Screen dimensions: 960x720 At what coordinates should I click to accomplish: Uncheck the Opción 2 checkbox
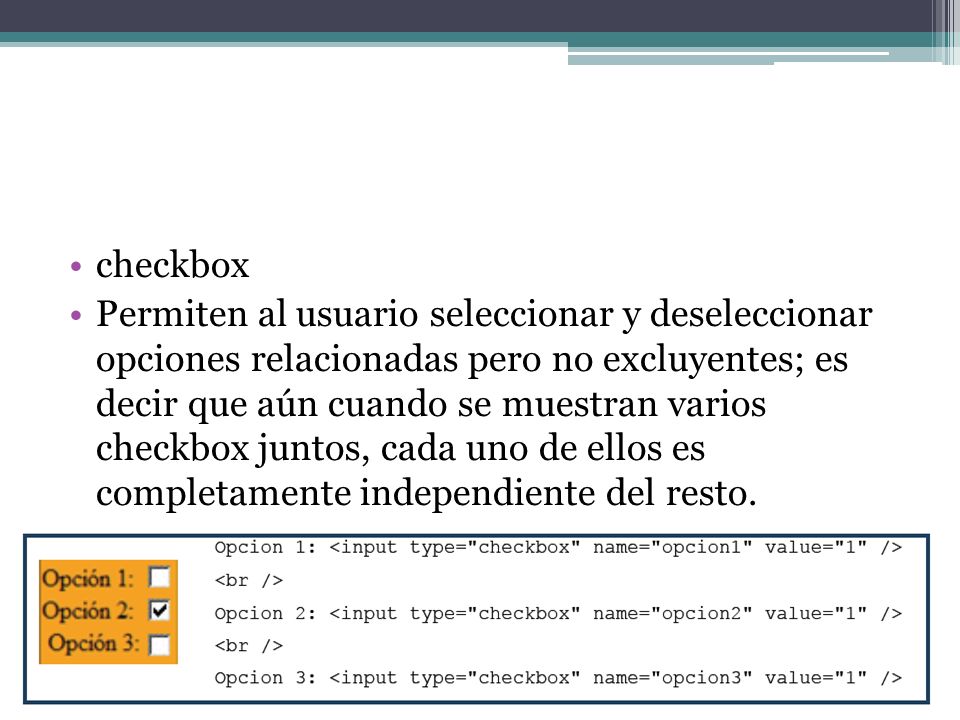pyautogui.click(x=159, y=610)
